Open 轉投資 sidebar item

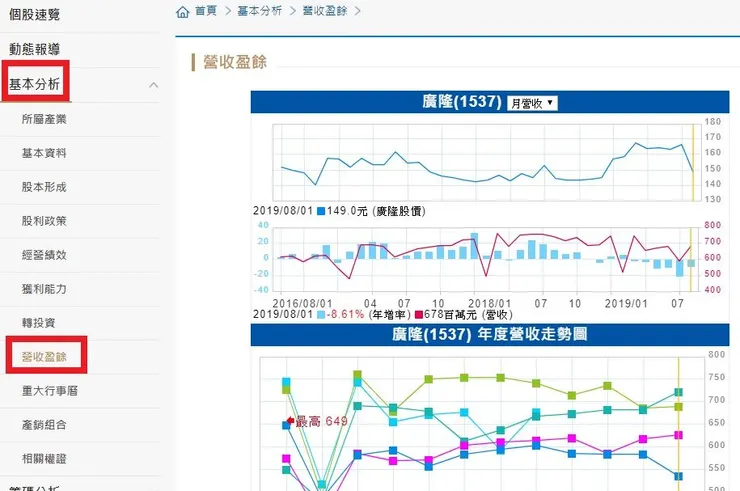(38, 323)
